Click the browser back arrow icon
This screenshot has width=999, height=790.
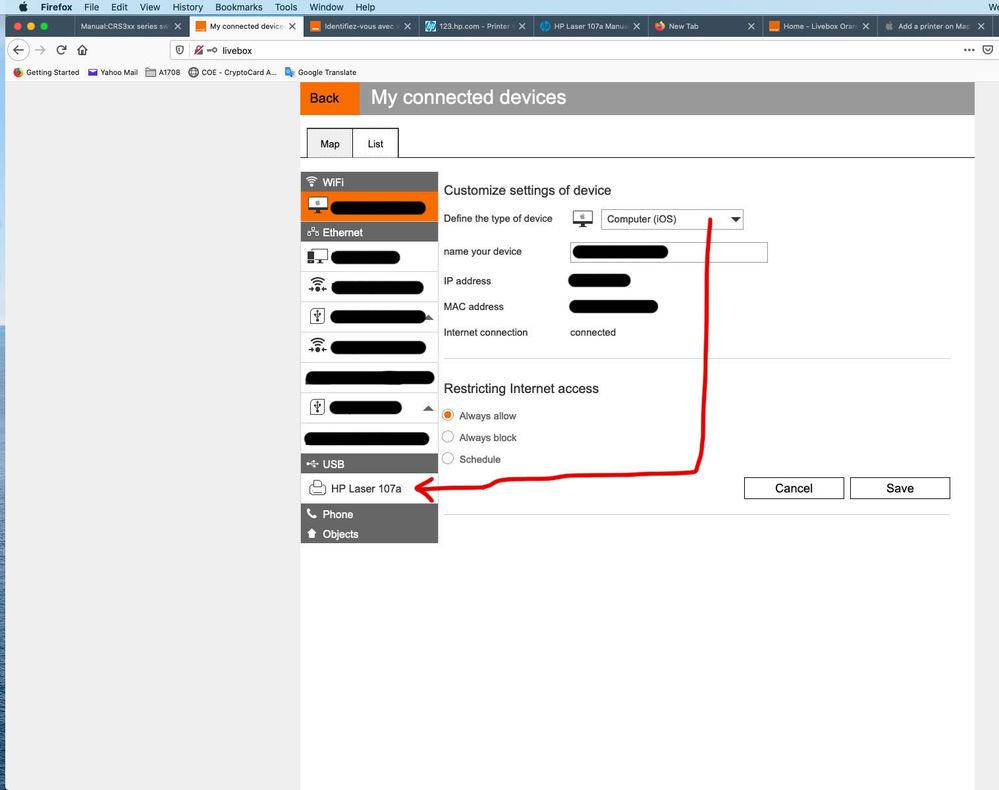pyautogui.click(x=17, y=50)
